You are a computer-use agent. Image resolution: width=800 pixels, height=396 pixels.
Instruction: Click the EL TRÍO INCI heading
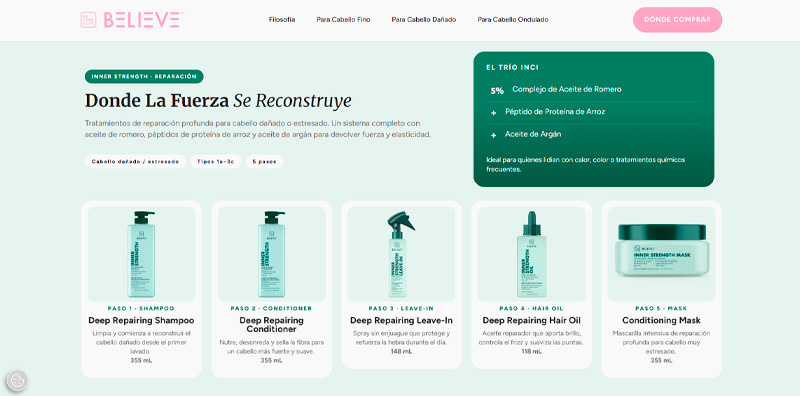click(x=512, y=67)
